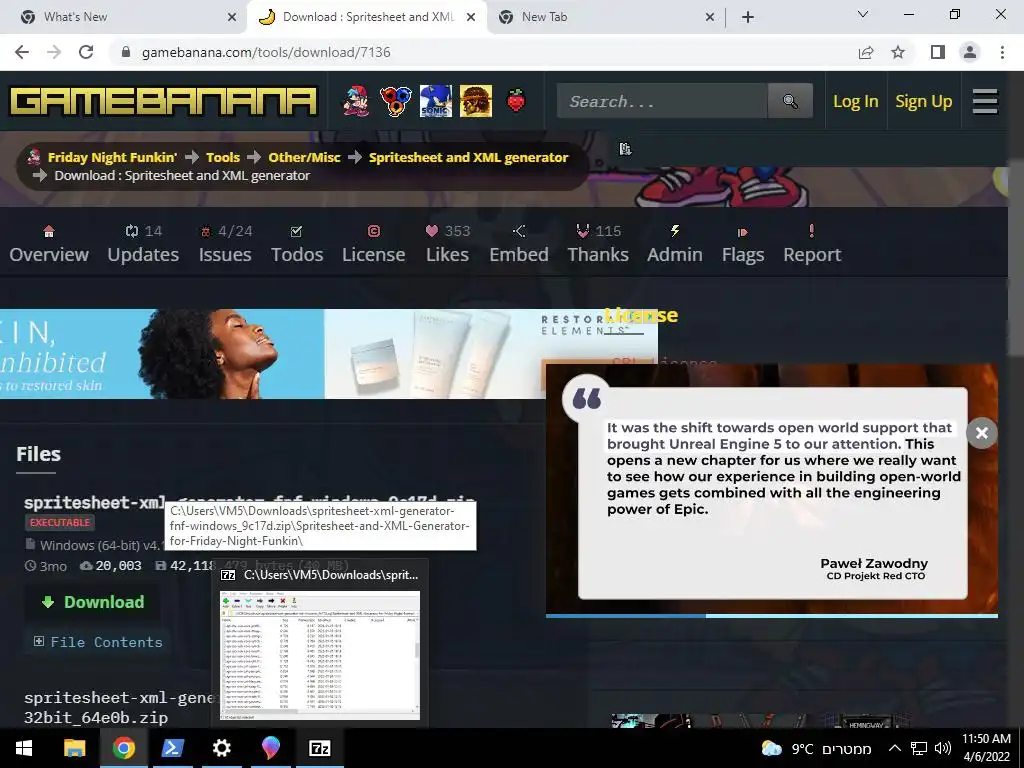Open the License section tab
This screenshot has width=1024, height=768.
pyautogui.click(x=374, y=242)
